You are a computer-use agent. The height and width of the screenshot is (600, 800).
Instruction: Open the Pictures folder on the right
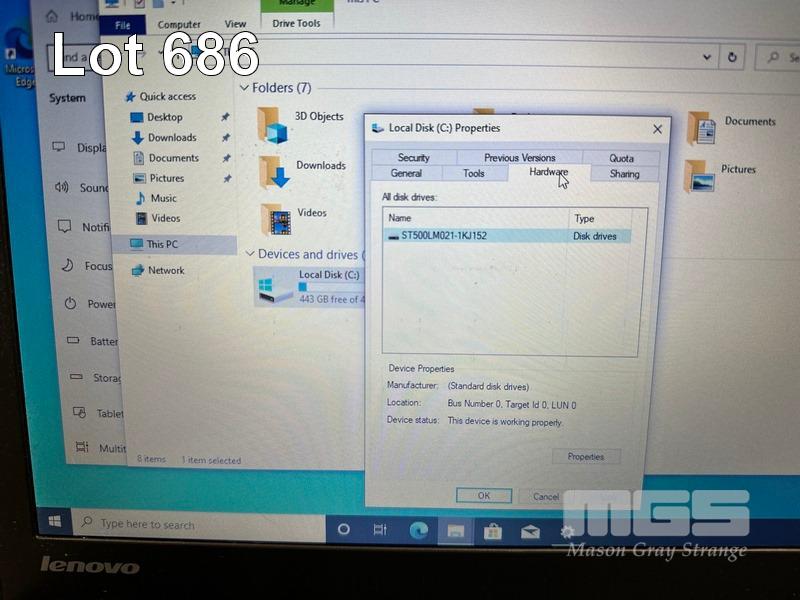coord(699,175)
